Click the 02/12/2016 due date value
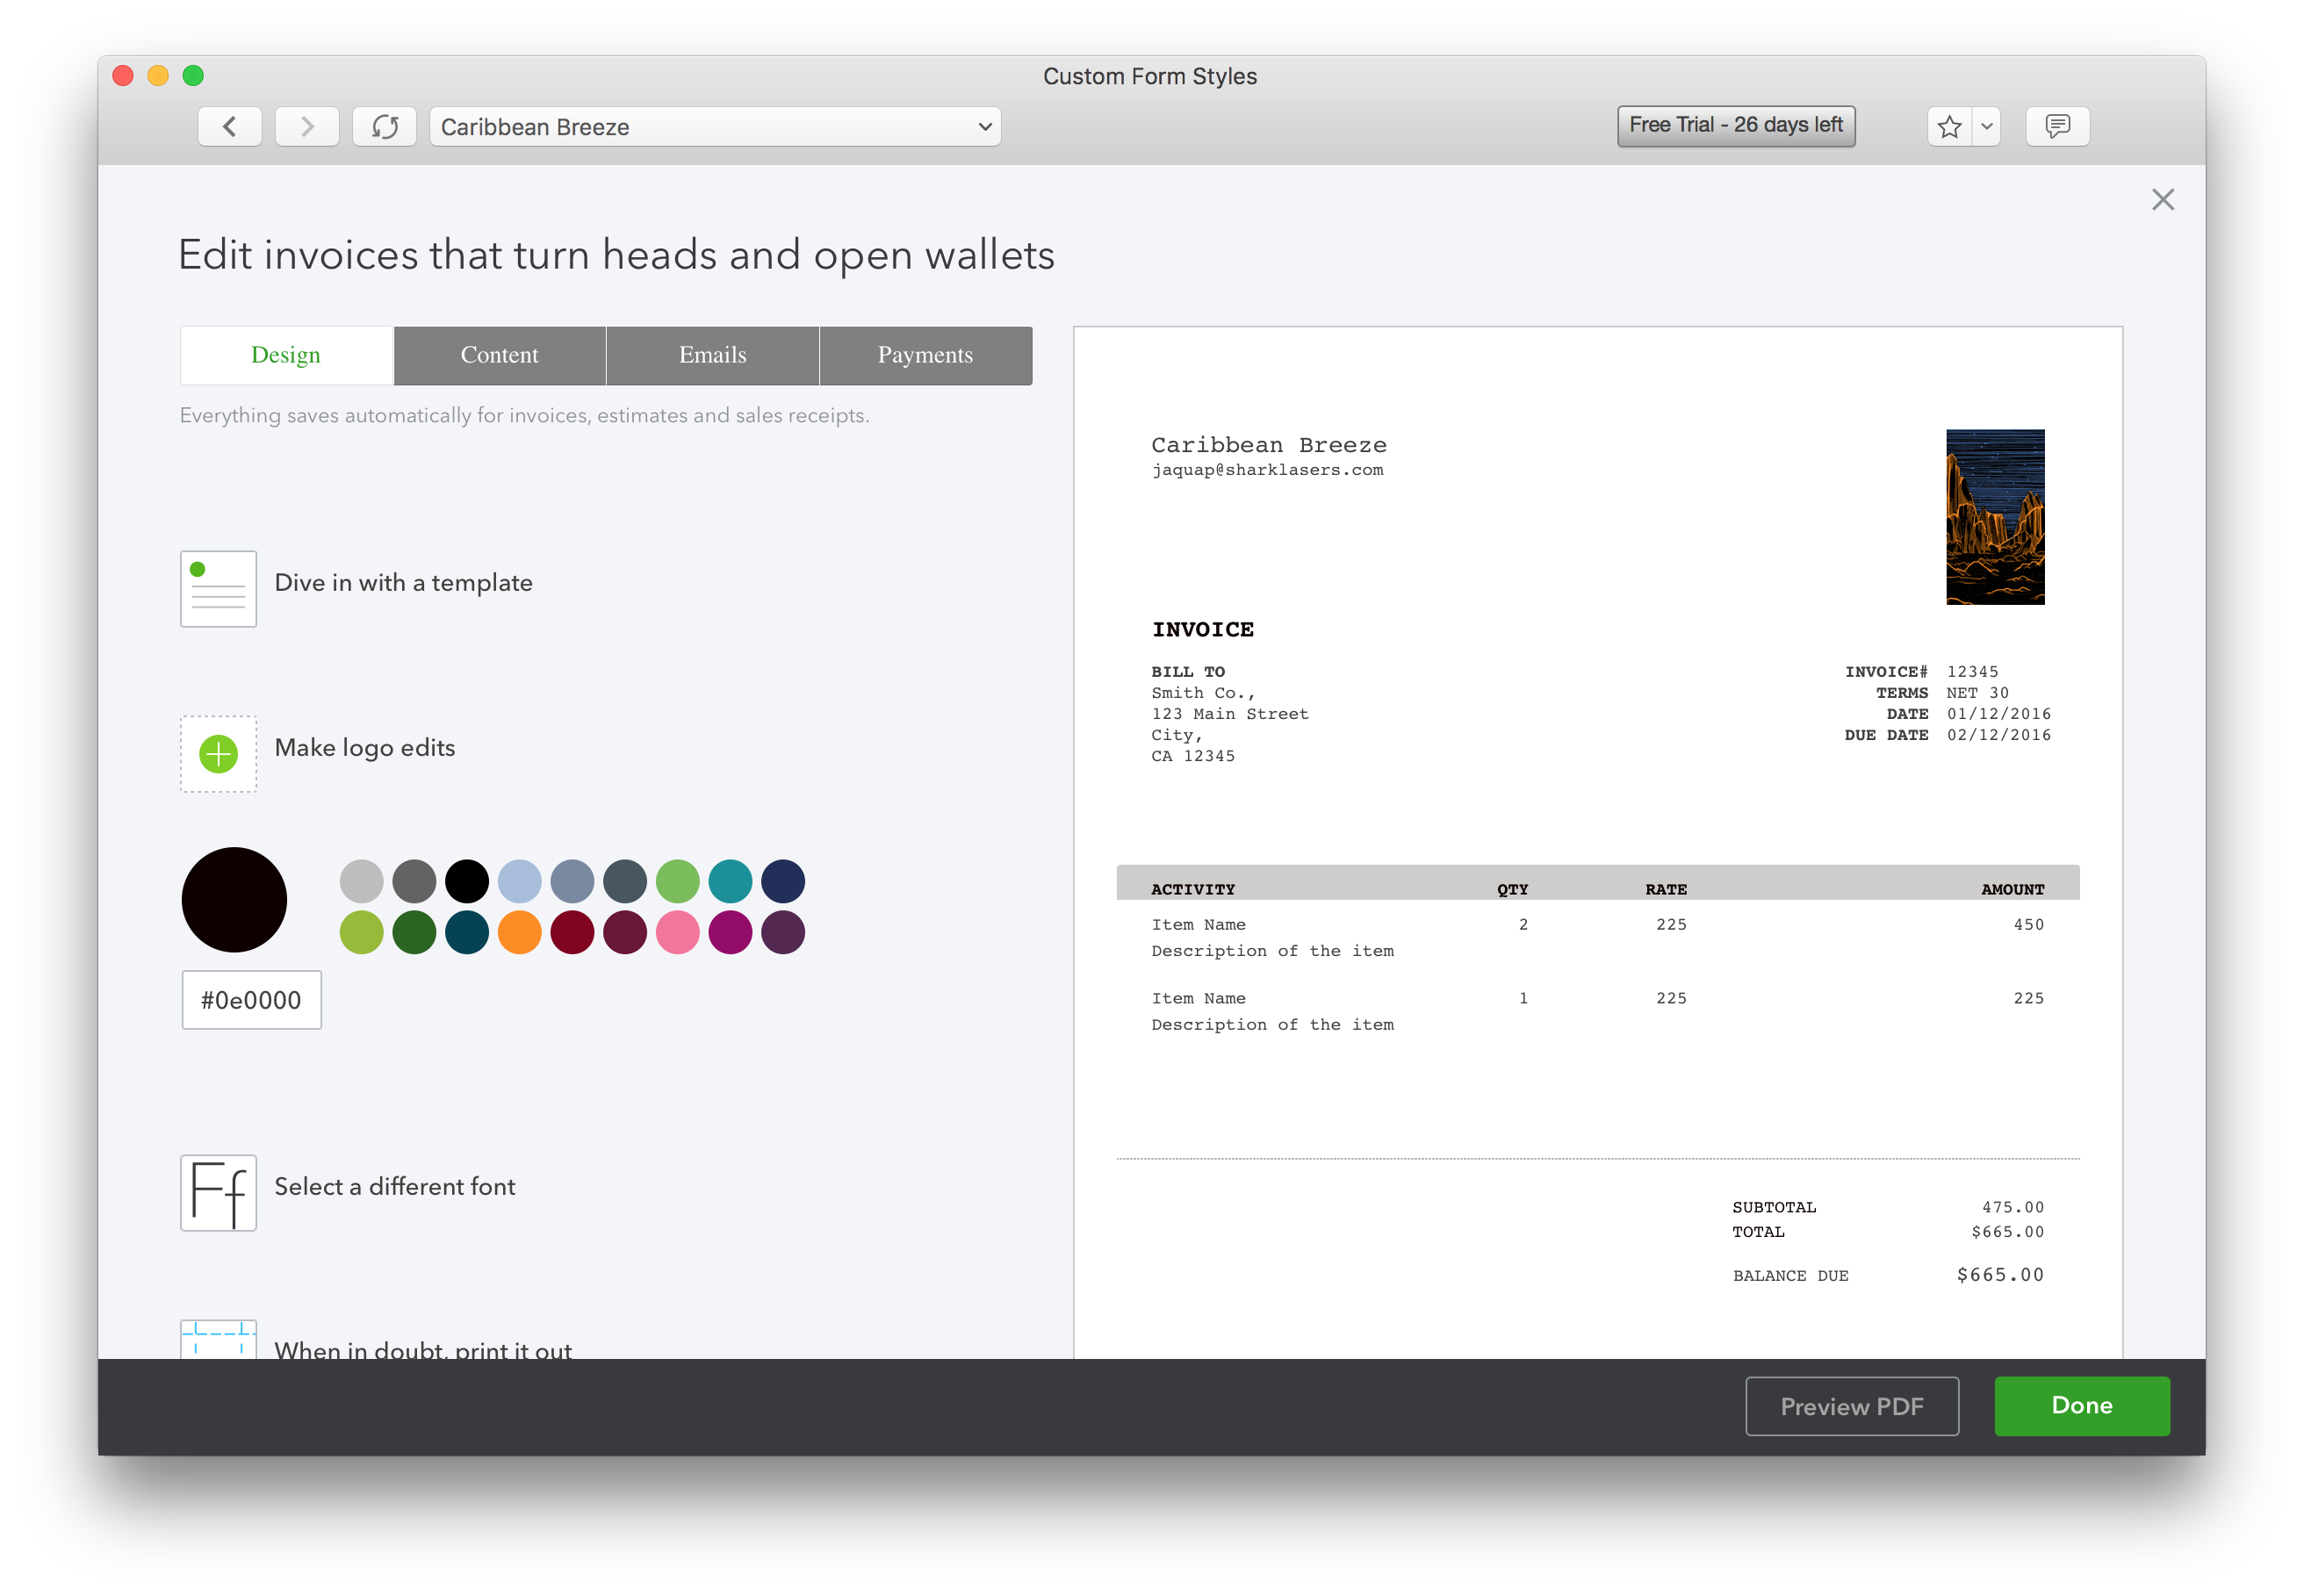Viewport: 2304px width, 1596px height. [1999, 735]
